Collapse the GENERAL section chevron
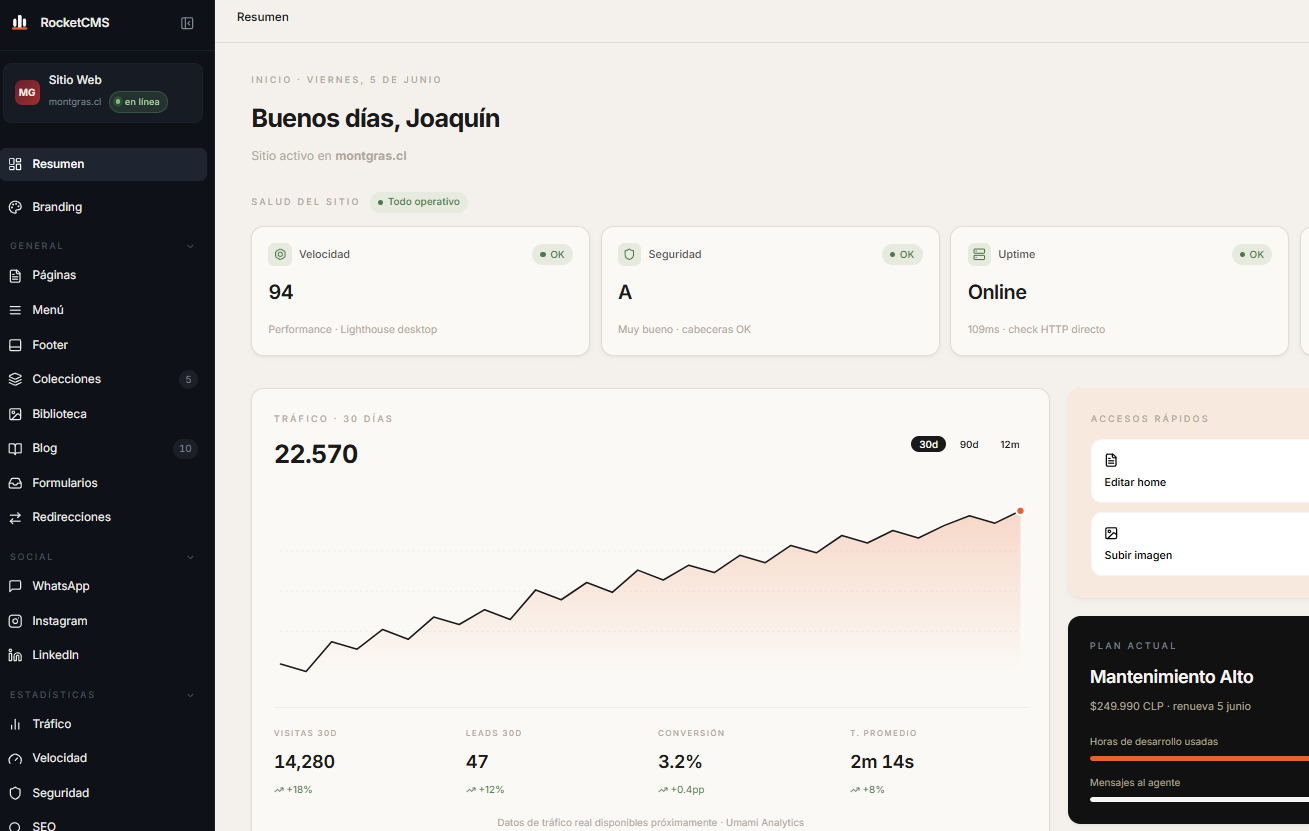The height and width of the screenshot is (831, 1309). point(190,246)
